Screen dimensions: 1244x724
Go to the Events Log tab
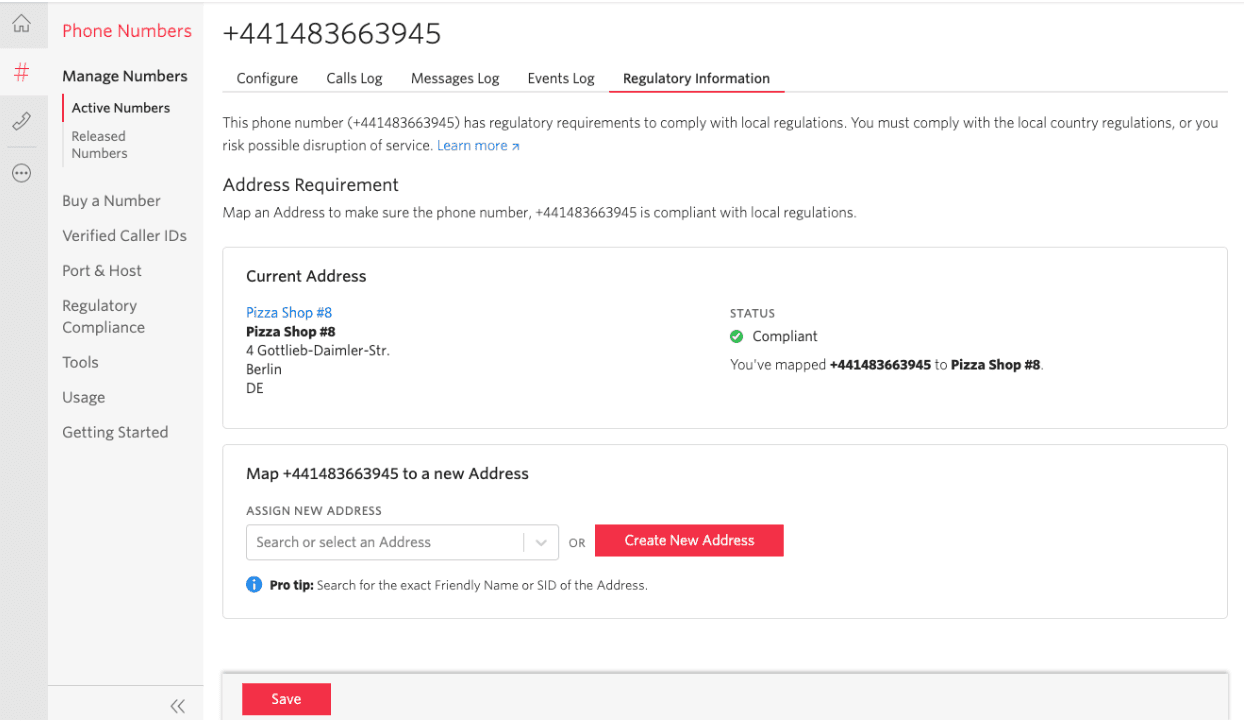point(561,78)
